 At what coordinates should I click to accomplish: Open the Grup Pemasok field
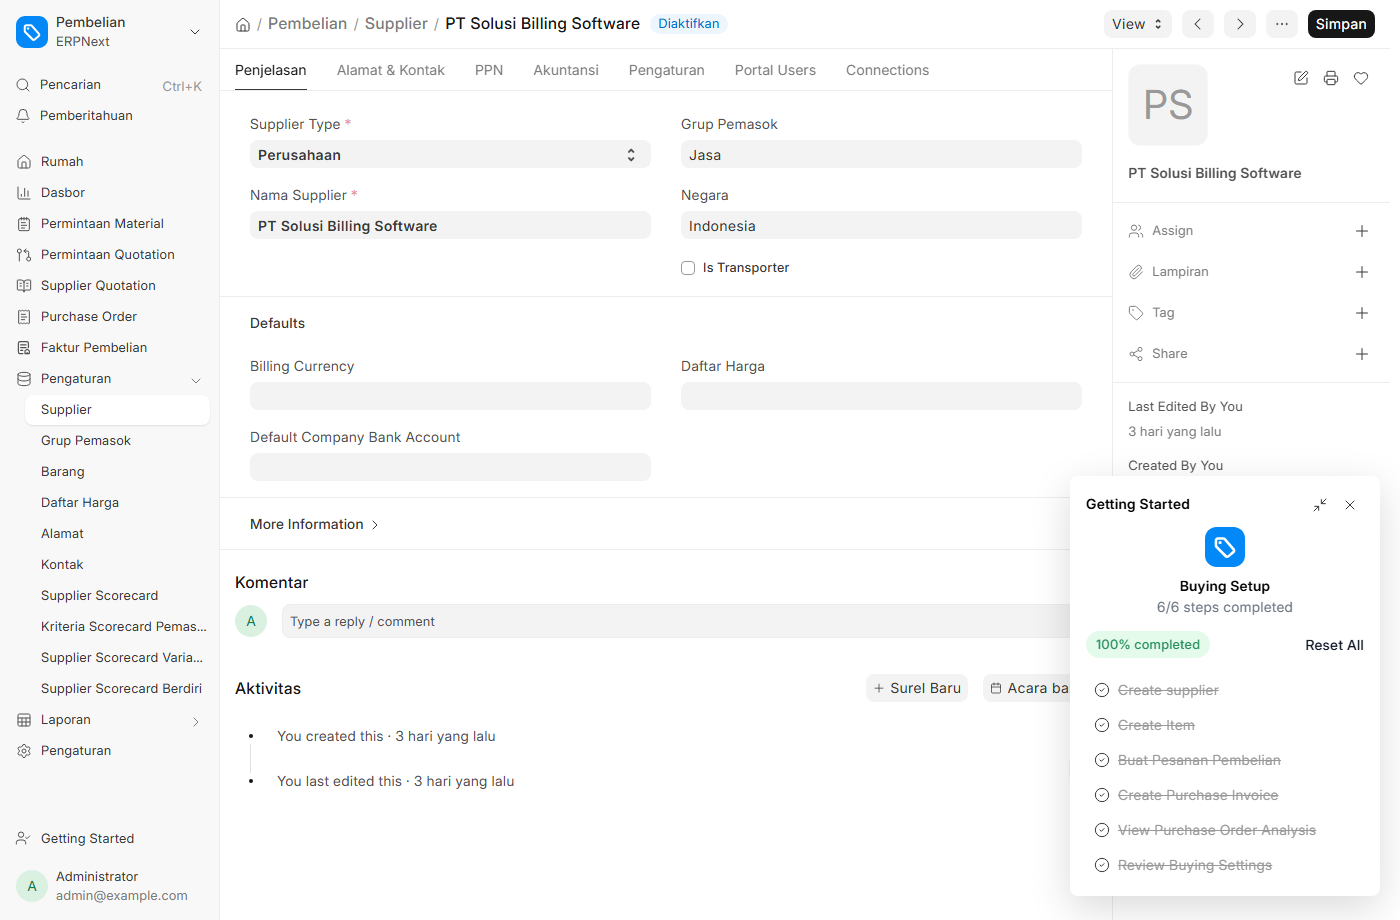coord(881,154)
